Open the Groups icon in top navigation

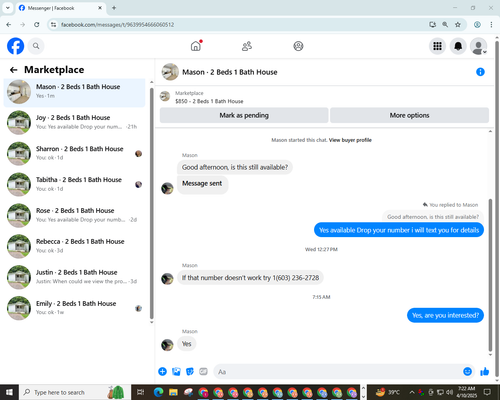[x=298, y=46]
